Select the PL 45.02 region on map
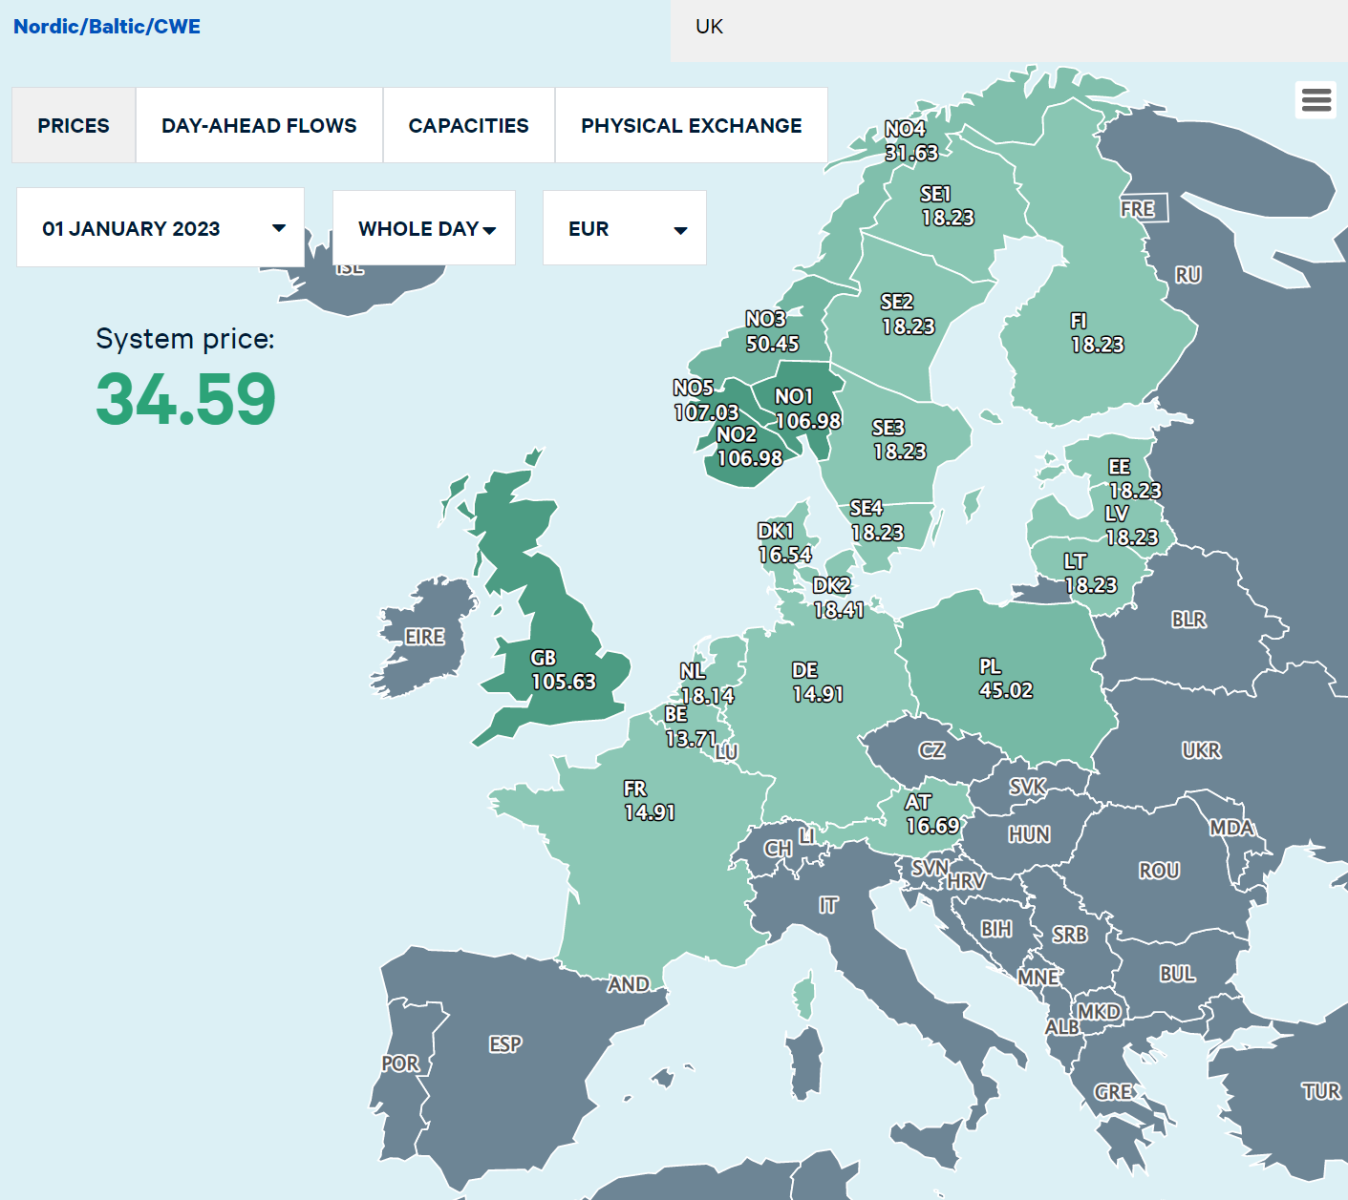Image resolution: width=1348 pixels, height=1200 pixels. [x=1005, y=679]
